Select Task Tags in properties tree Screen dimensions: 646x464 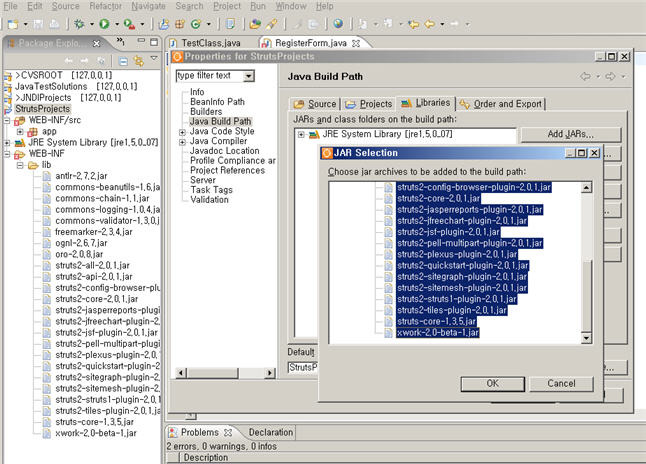click(x=211, y=190)
